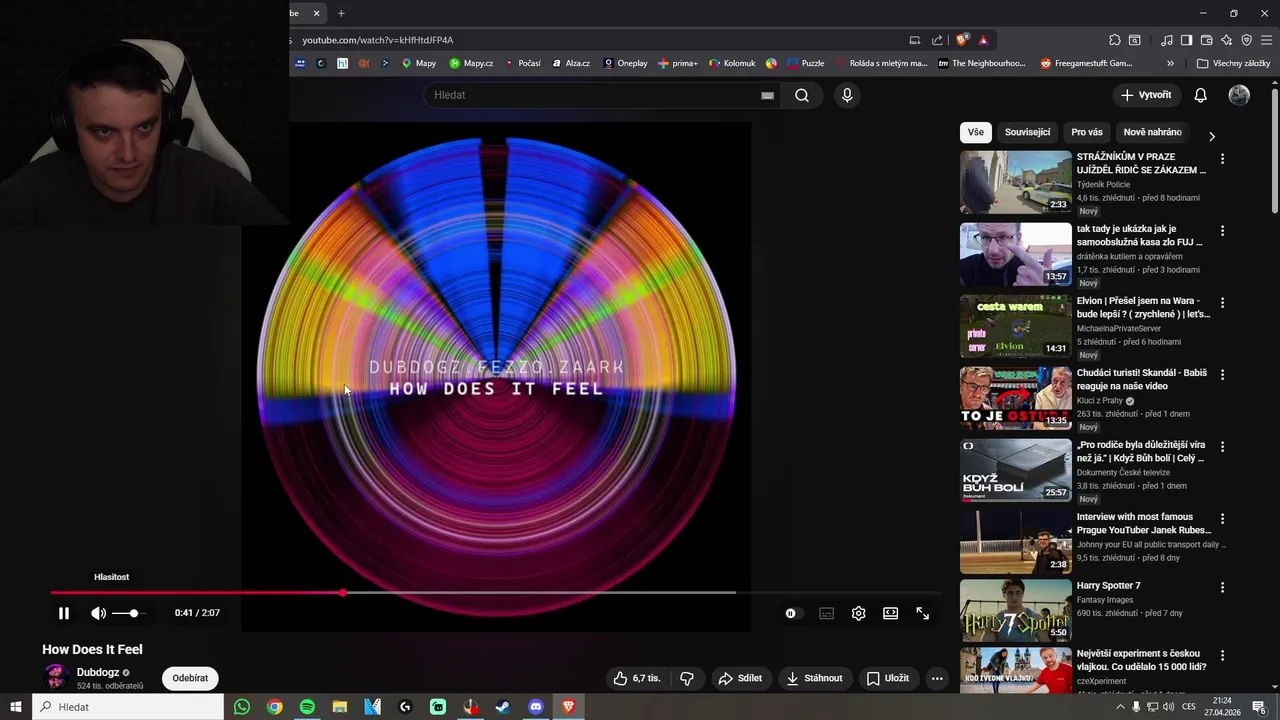The image size is (1280, 720).
Task: Open the Mapy bookmark
Action: [x=419, y=63]
